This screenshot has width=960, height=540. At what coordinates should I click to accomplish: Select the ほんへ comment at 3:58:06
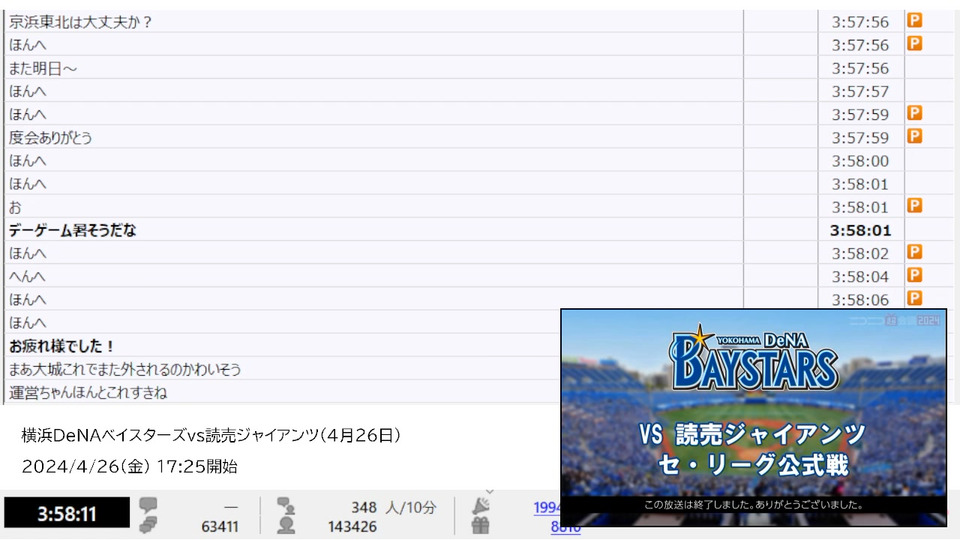27,300
